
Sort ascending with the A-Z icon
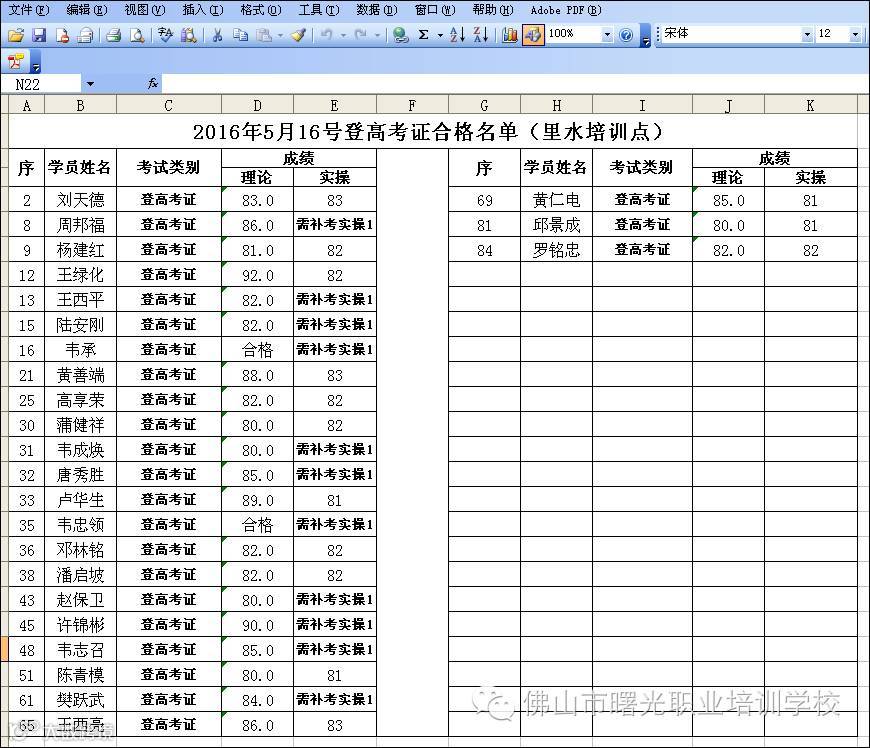coord(458,35)
